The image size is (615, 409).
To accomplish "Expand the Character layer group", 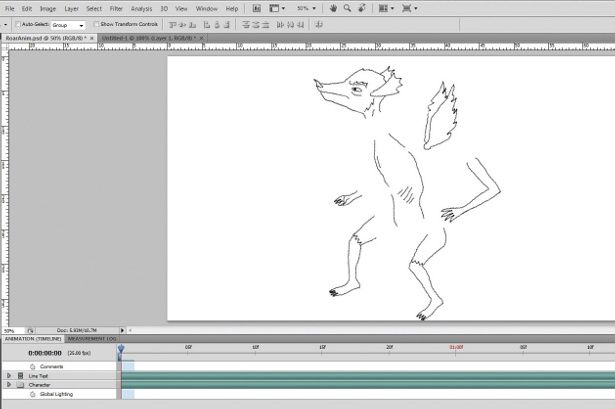I will (9, 385).
